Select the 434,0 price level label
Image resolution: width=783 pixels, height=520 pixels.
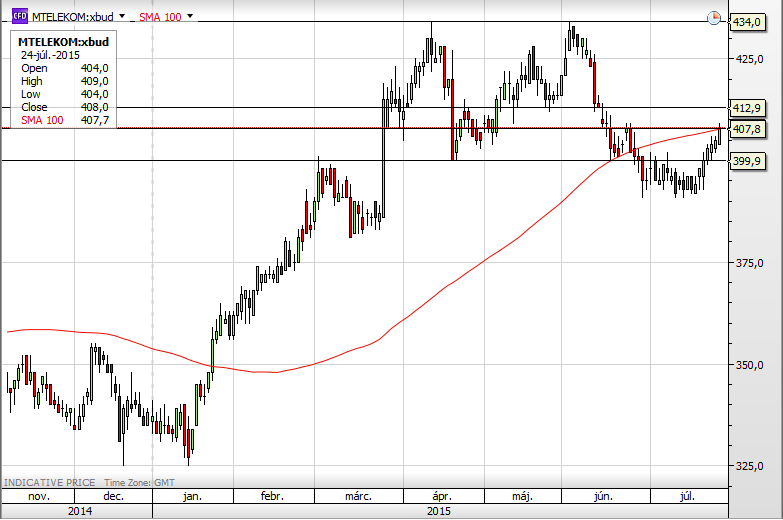click(x=748, y=22)
